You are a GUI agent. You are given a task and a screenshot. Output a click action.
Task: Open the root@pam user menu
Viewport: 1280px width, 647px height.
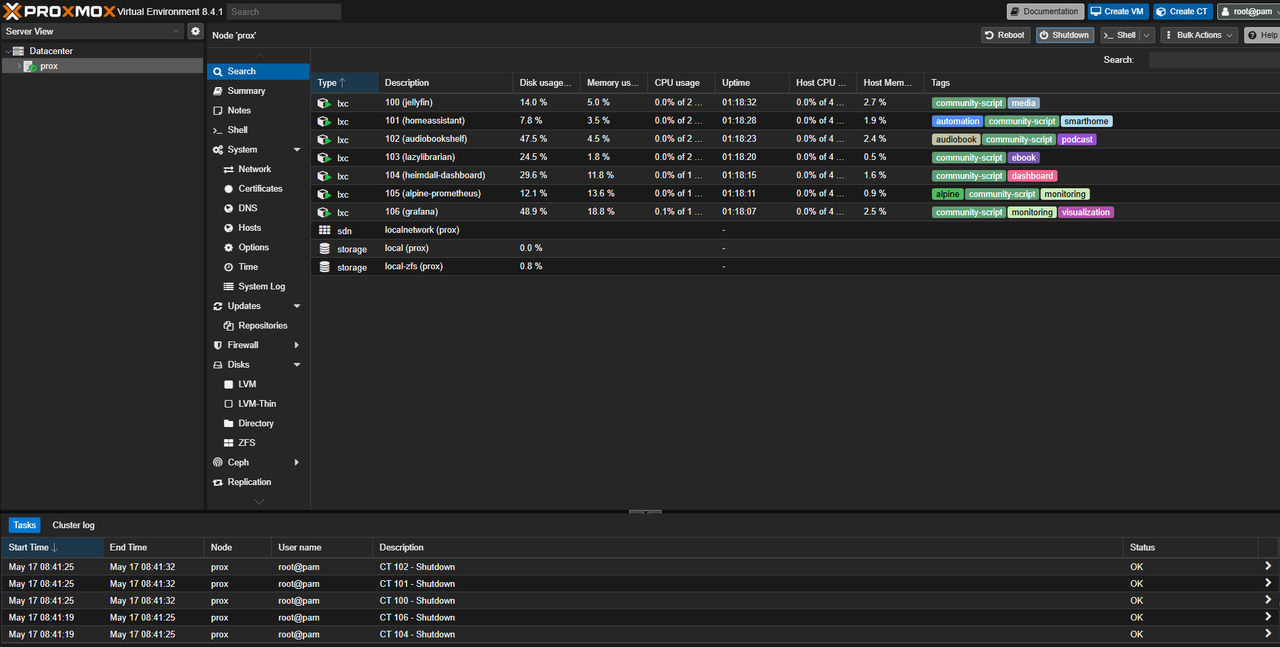click(x=1248, y=12)
